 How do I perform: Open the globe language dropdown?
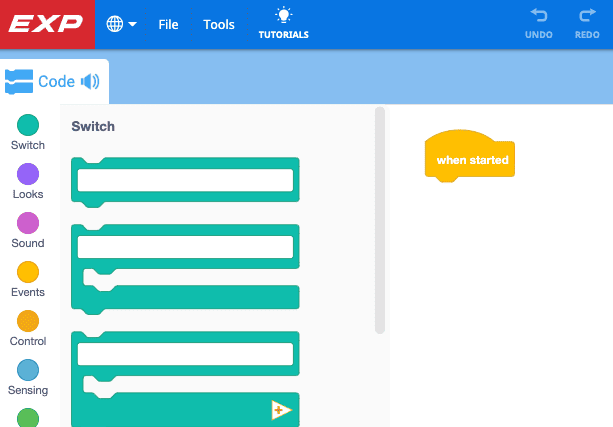[121, 24]
